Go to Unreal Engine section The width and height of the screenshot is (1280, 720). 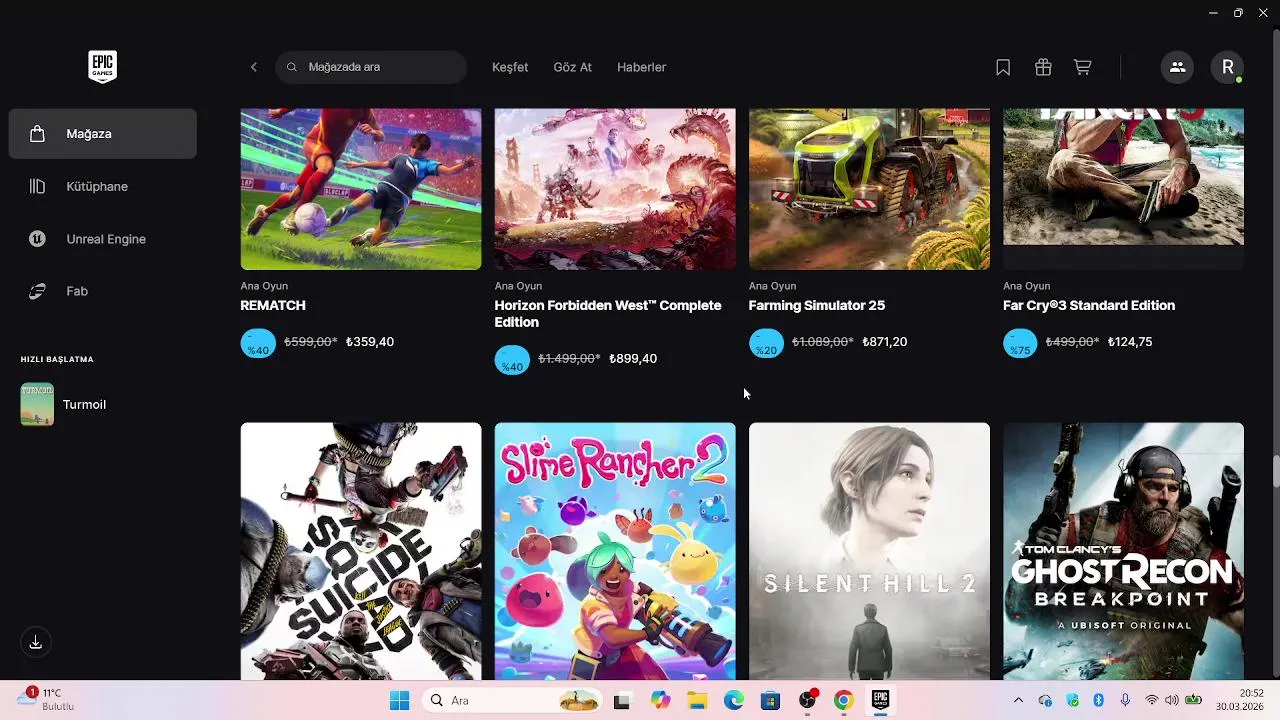tap(103, 239)
